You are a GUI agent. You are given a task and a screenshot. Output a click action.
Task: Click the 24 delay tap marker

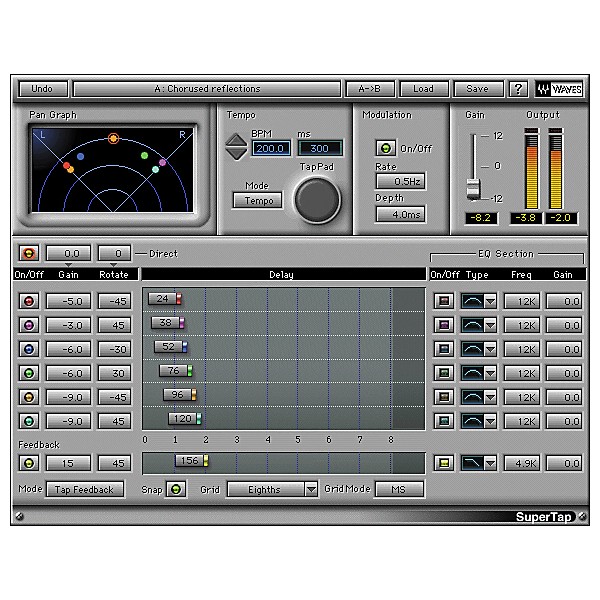(165, 299)
